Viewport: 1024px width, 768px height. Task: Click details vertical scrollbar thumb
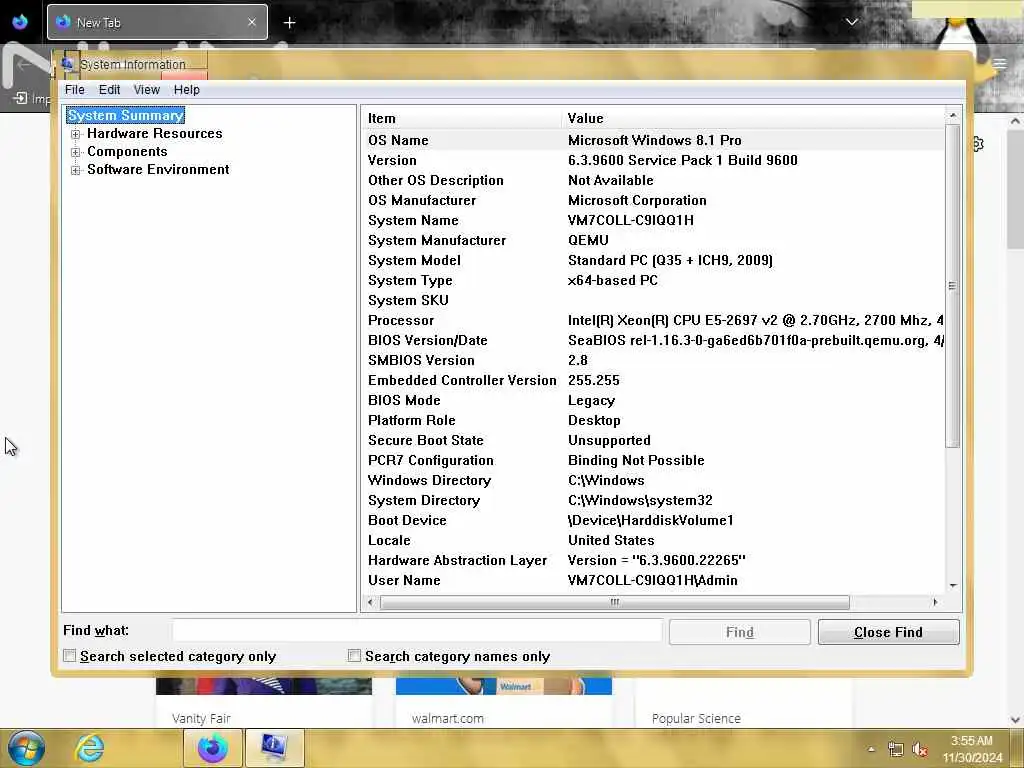[952, 286]
